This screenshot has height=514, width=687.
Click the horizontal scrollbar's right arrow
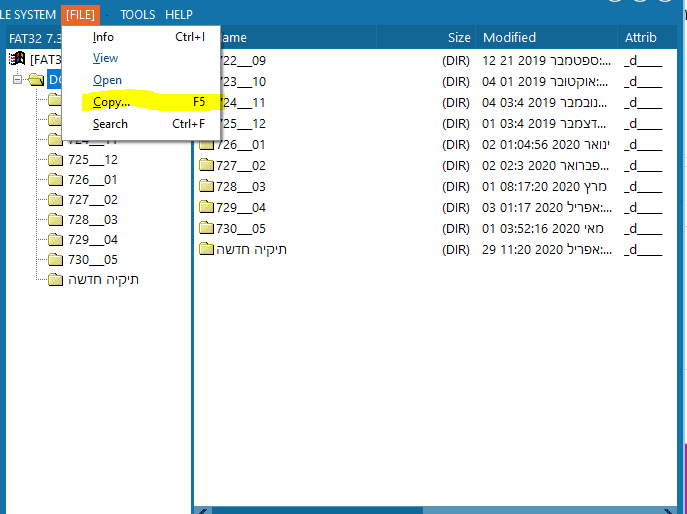(669, 511)
